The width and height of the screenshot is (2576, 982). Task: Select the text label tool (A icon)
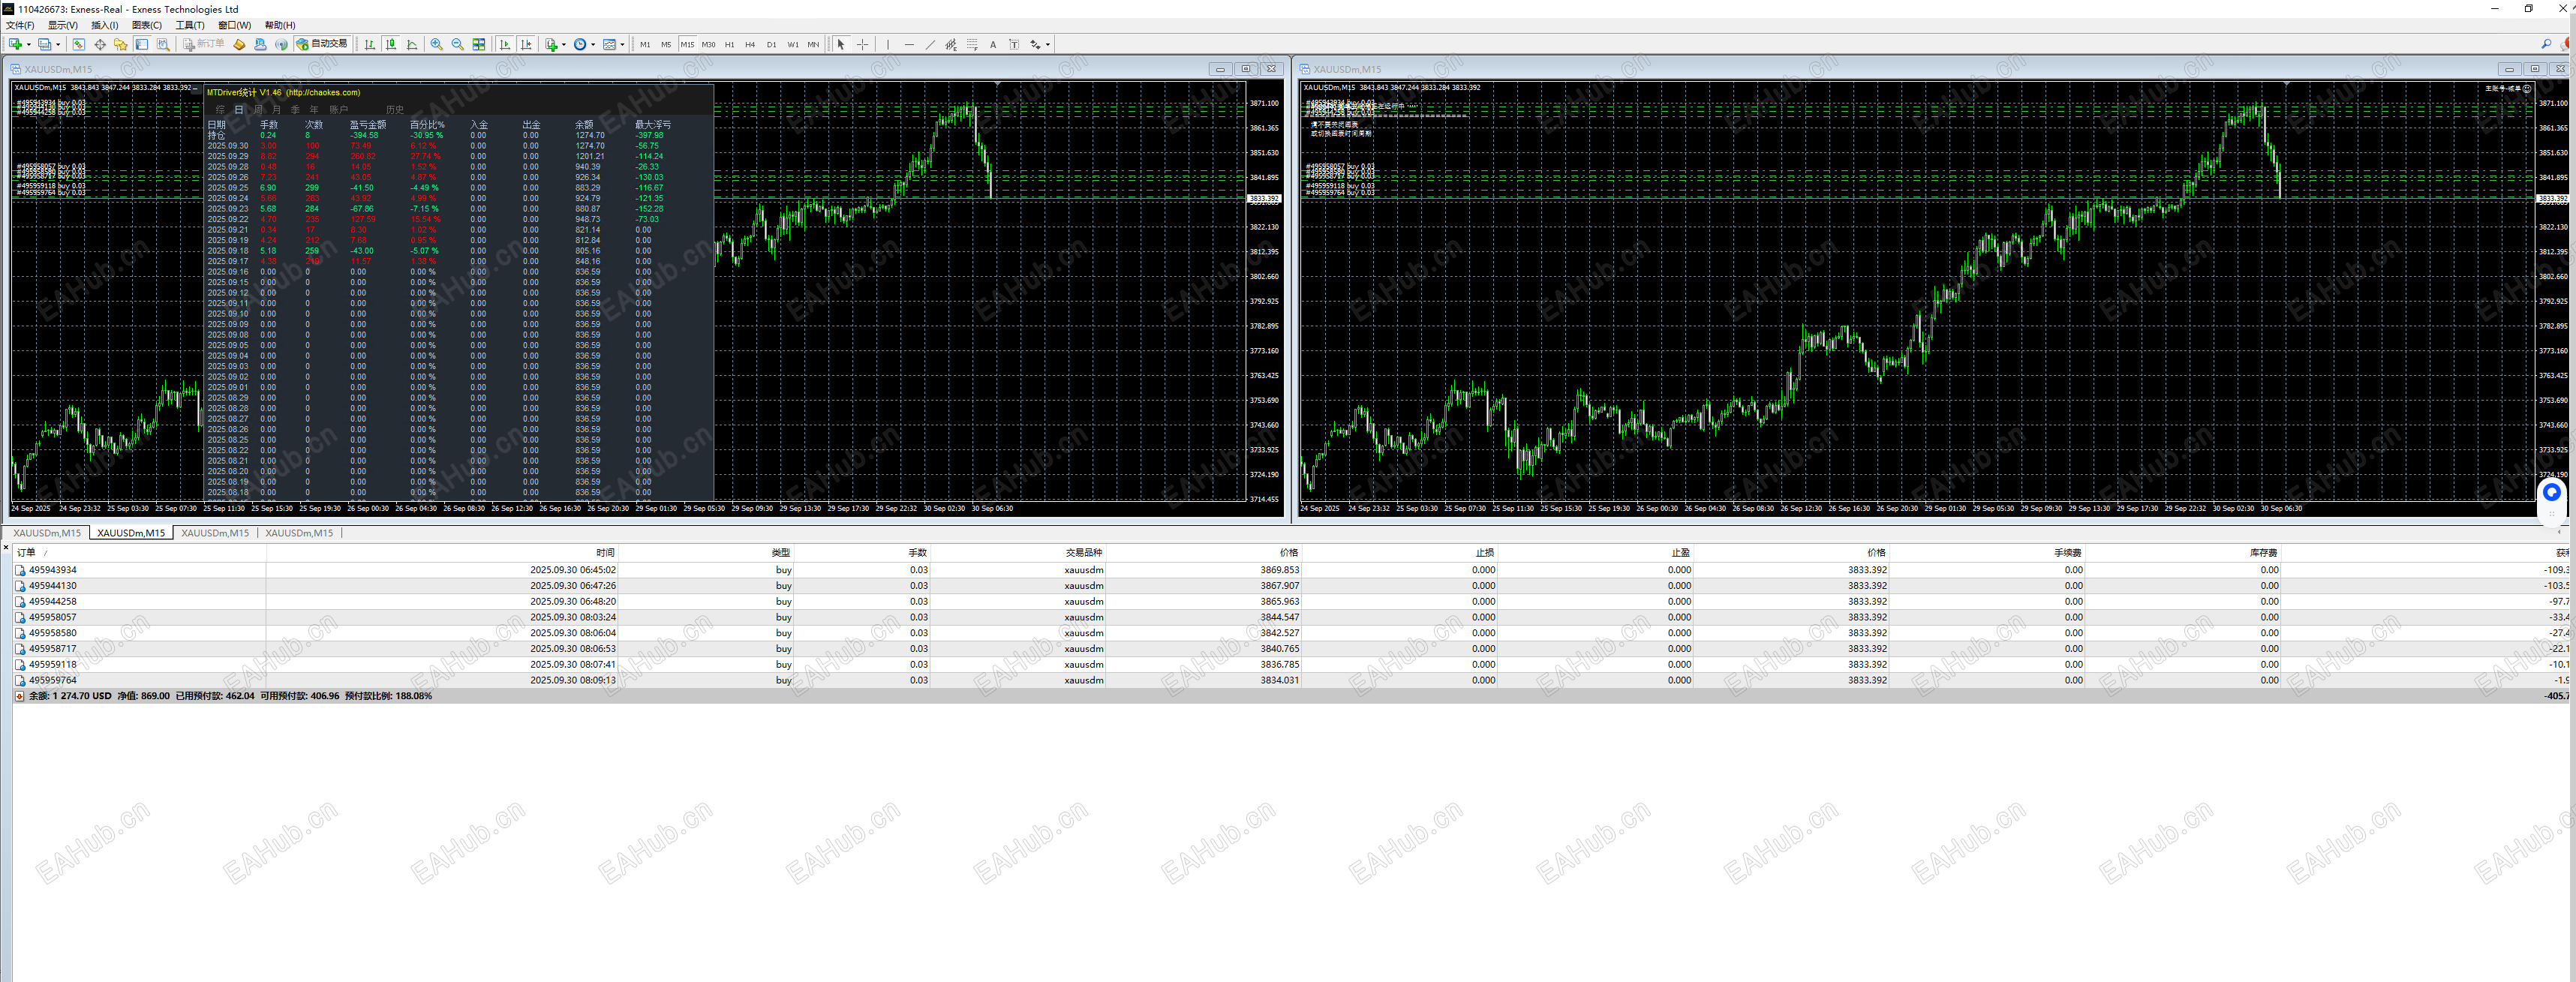pyautogui.click(x=993, y=45)
